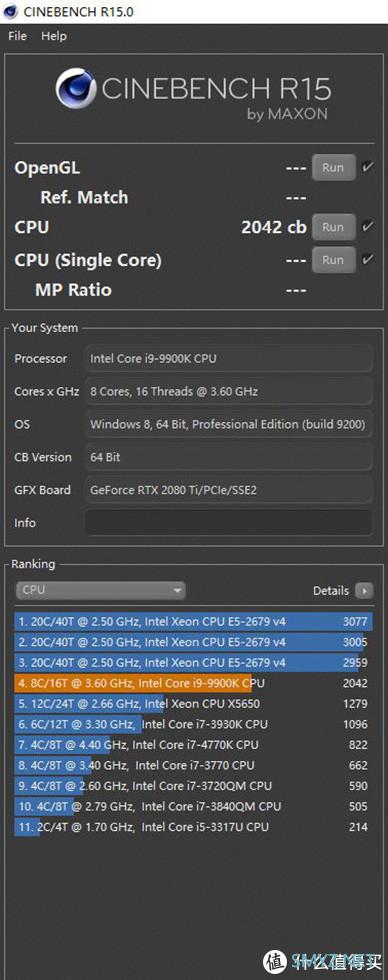This screenshot has width=388, height=980.
Task: Open the File menu
Action: [17, 36]
